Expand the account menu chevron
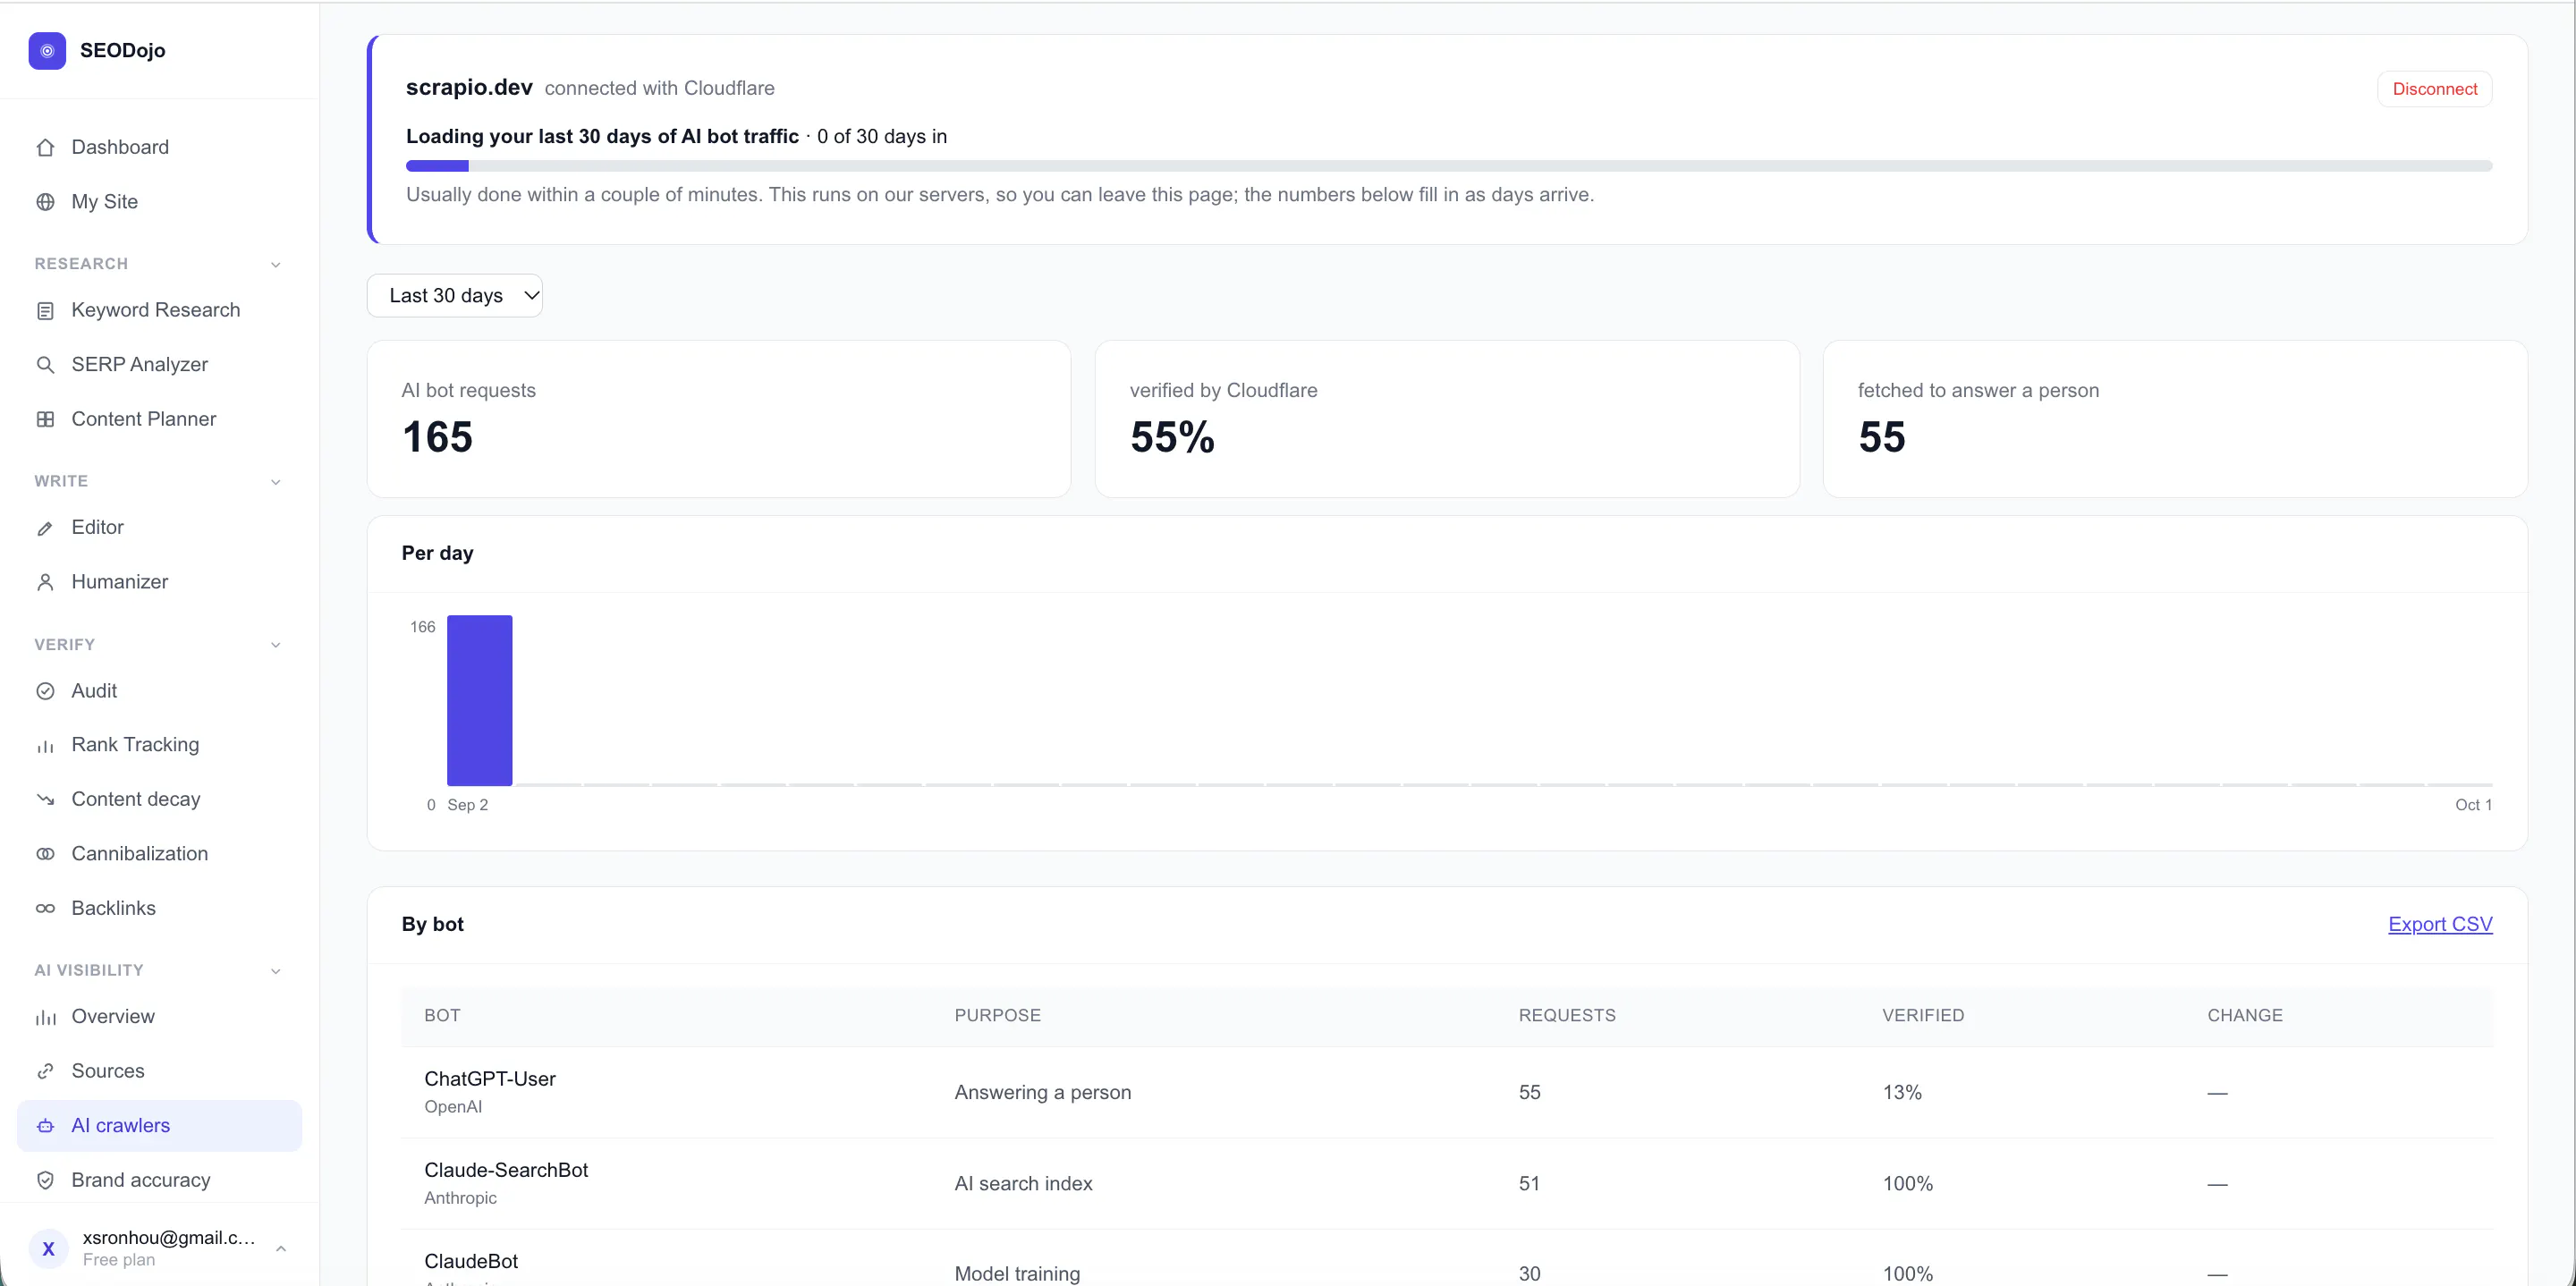The image size is (2576, 1286). coord(281,1248)
